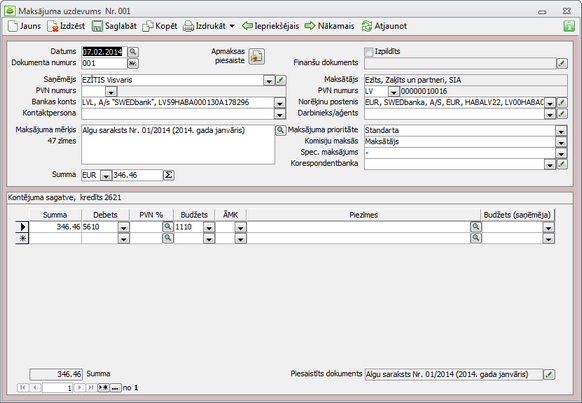Expand the Norēķinu postenis dropdown

[550, 103]
